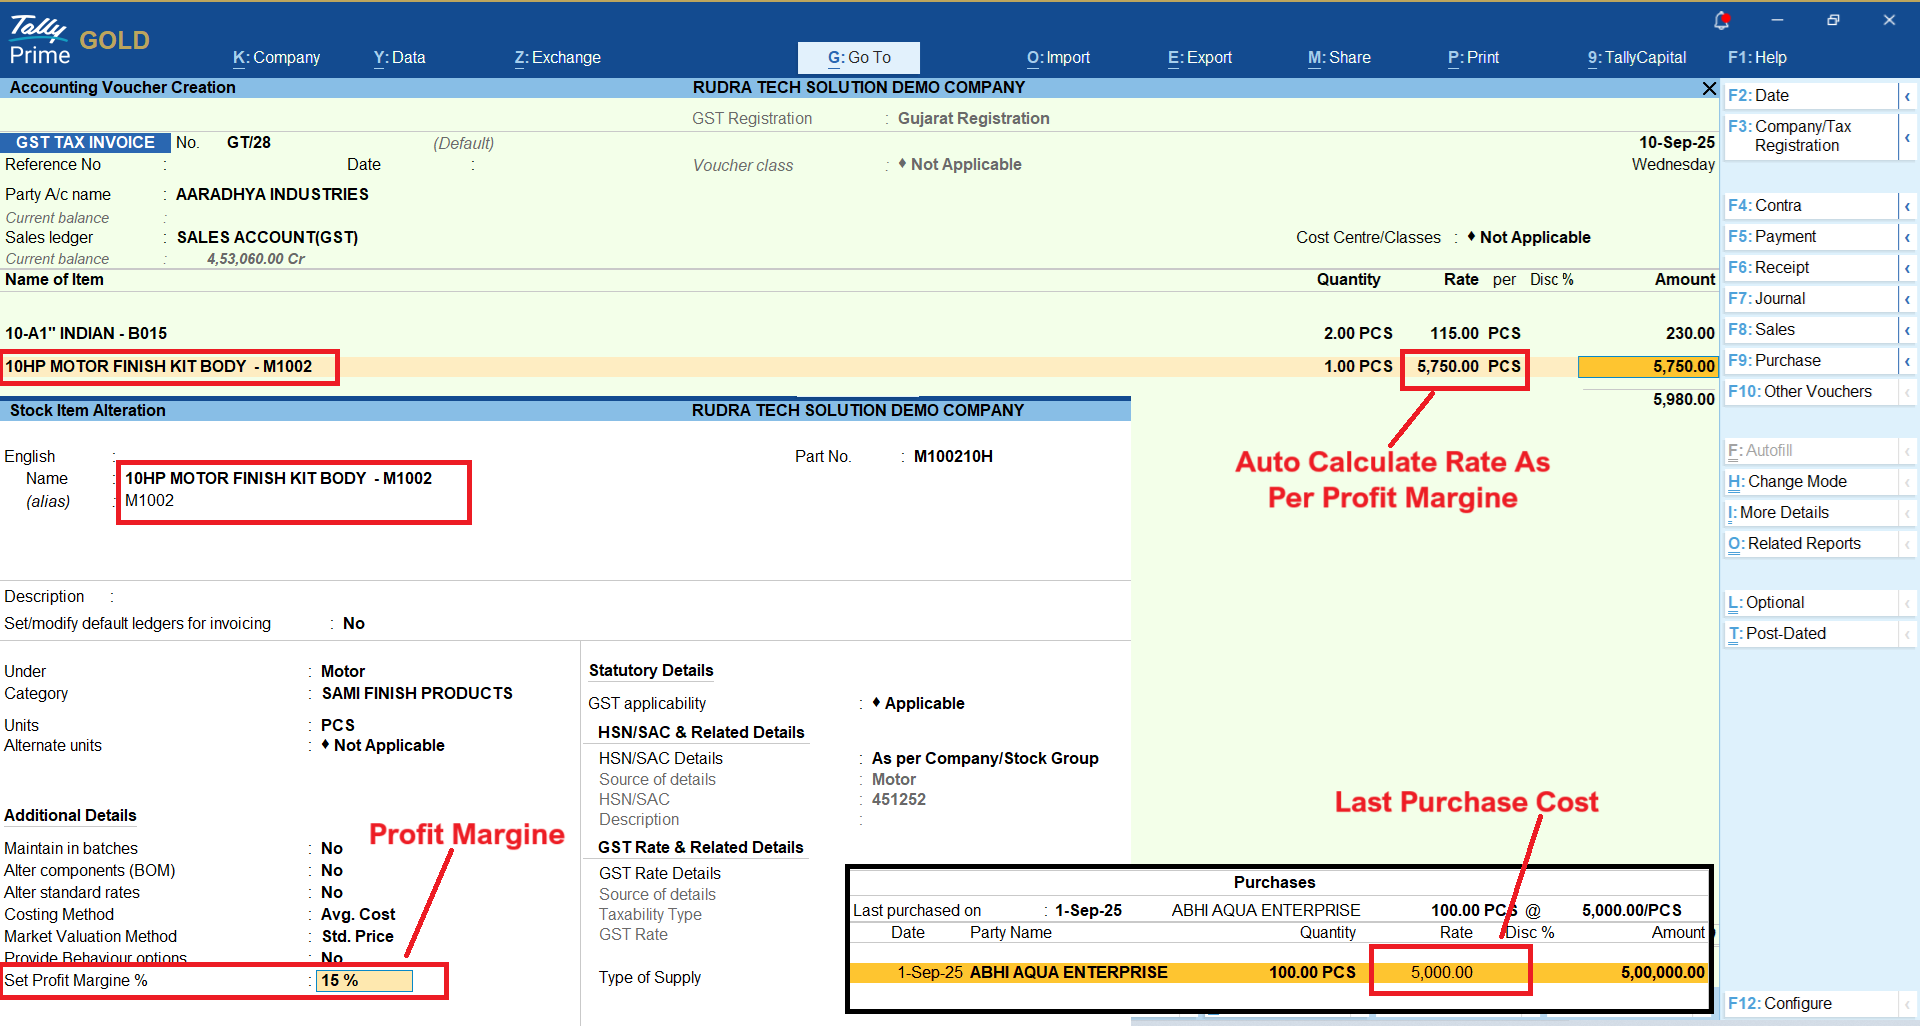Select the highlighted amount 5,750.00 field

coord(1646,367)
